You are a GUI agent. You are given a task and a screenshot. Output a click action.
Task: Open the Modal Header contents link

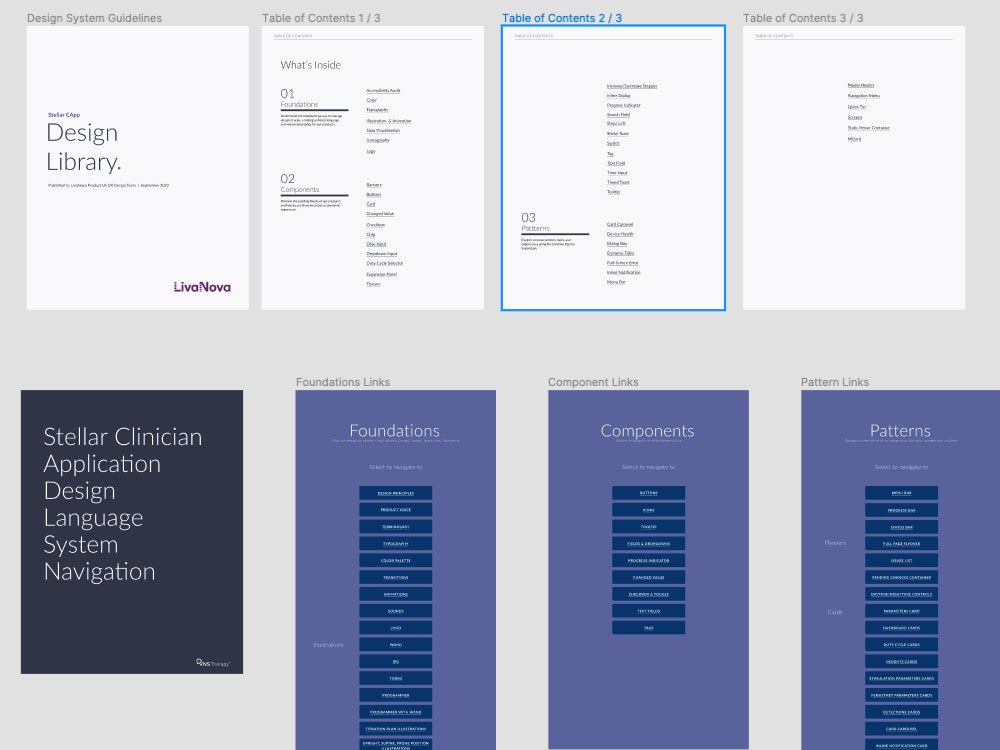(x=860, y=85)
